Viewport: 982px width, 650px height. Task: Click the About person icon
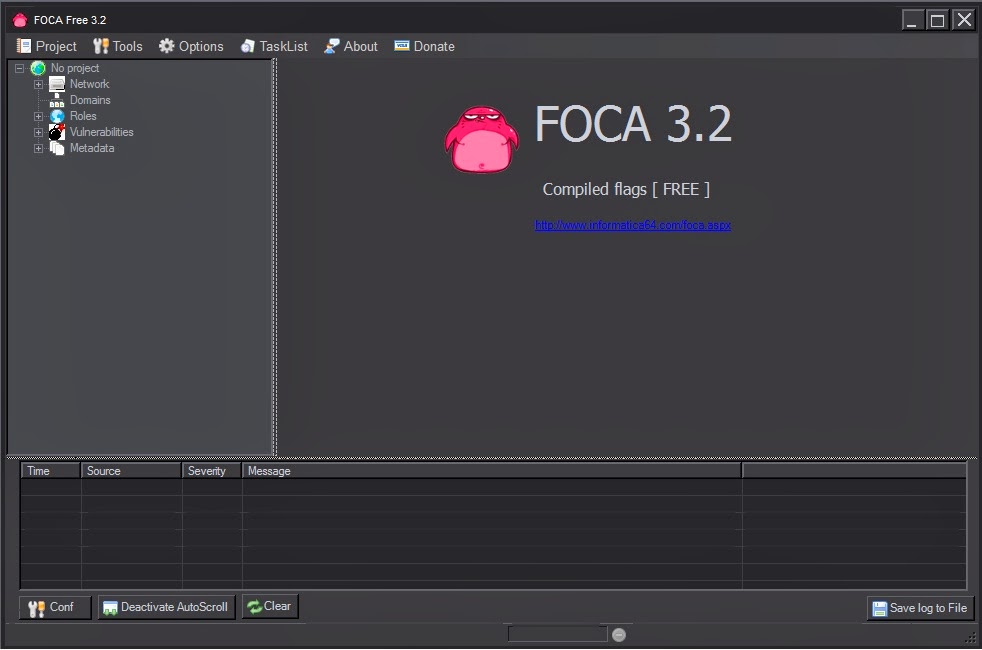[x=331, y=46]
